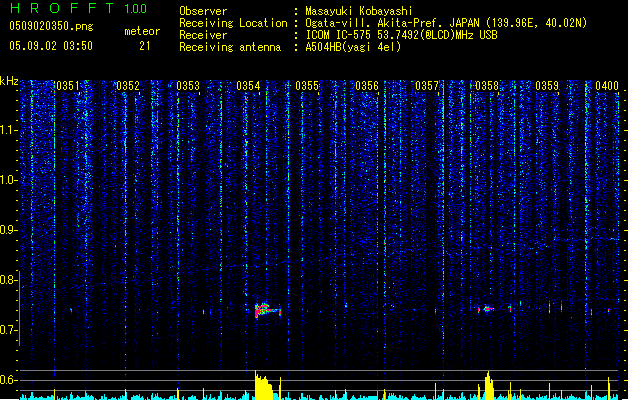Click the 0.9 kHz axis label

[8, 230]
